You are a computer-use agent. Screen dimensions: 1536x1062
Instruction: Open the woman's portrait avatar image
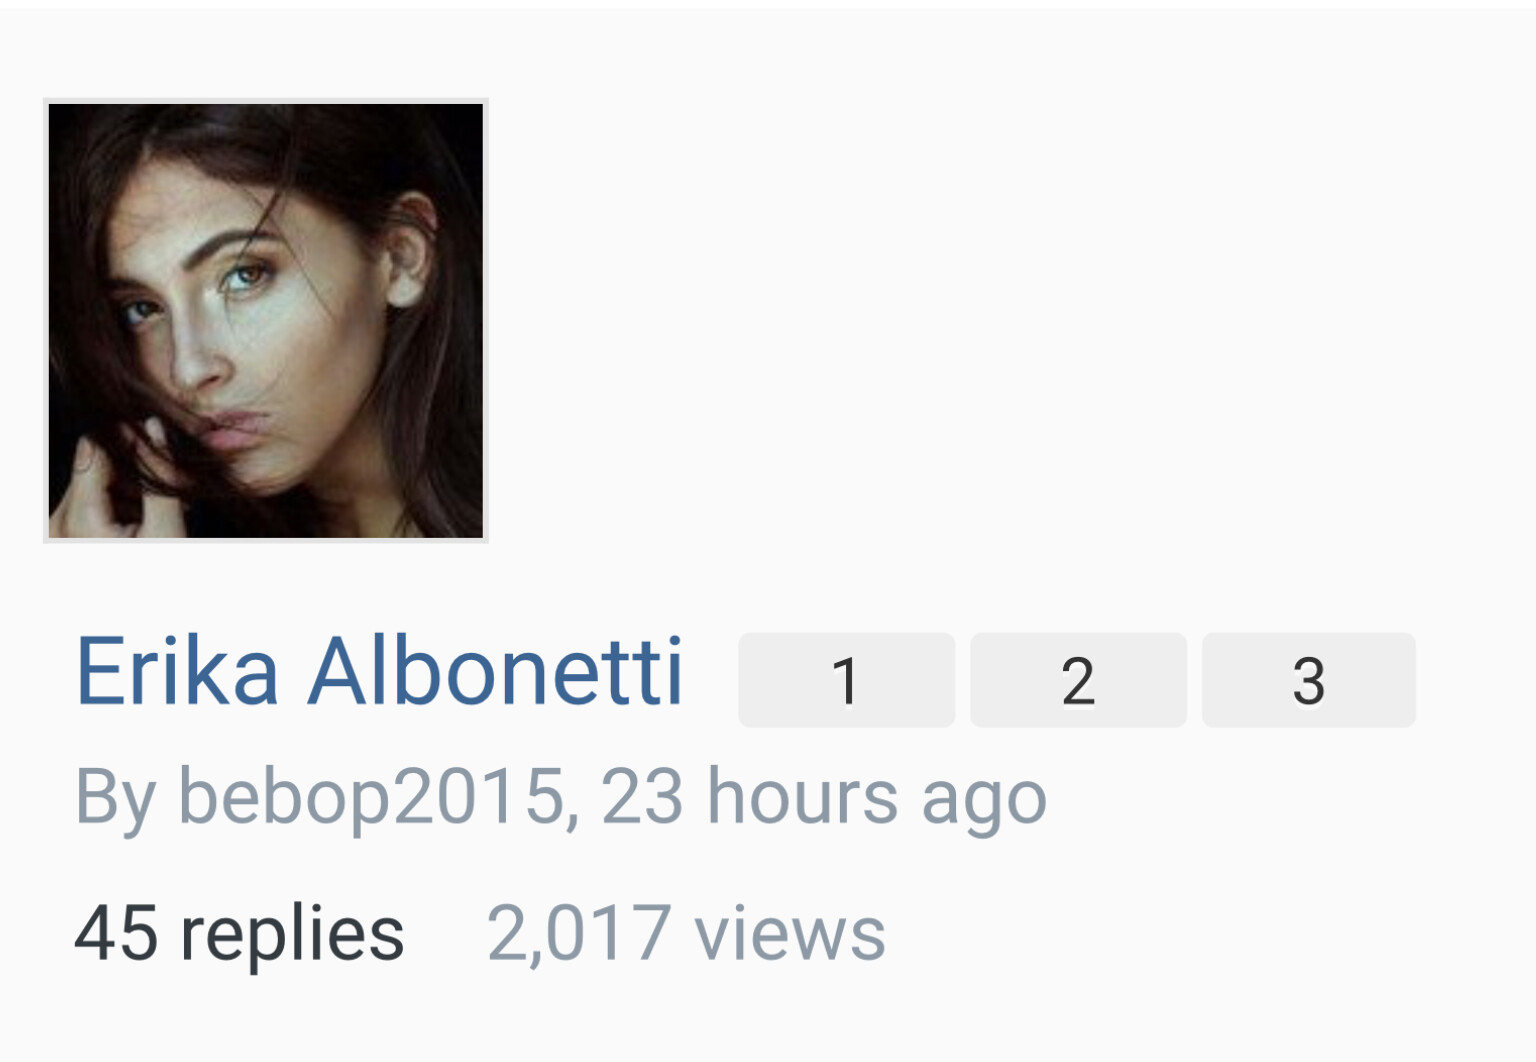point(266,321)
